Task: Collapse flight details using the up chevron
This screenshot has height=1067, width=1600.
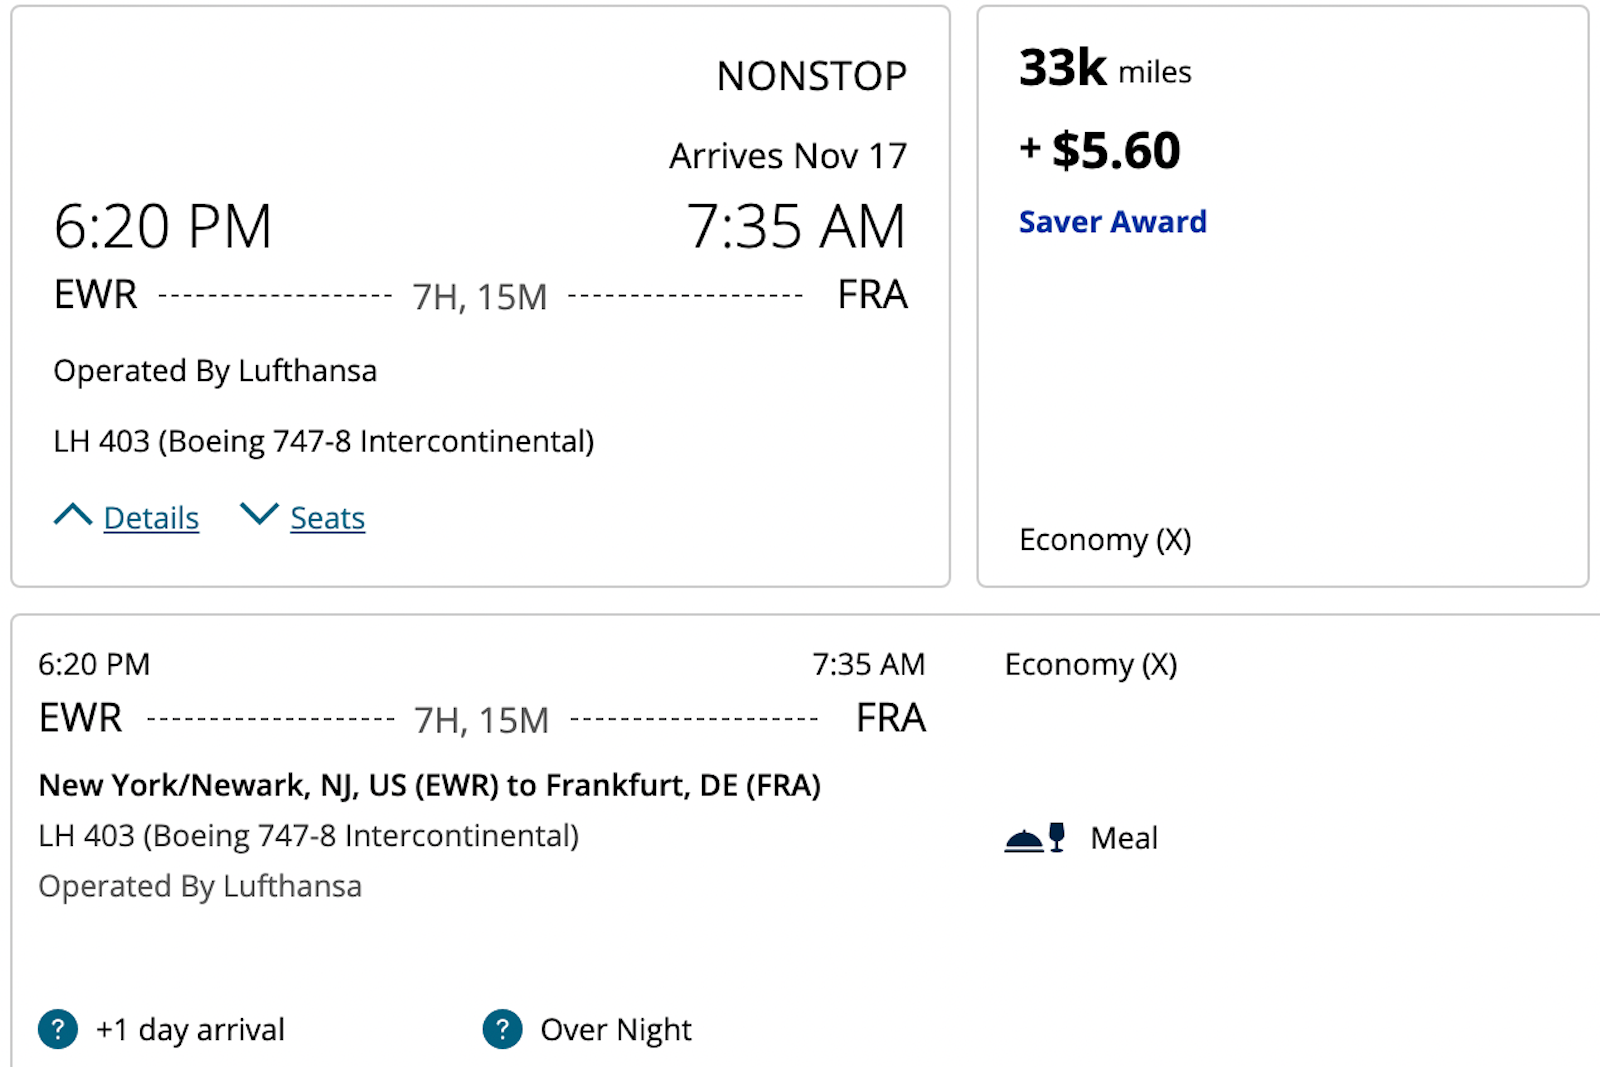Action: point(72,515)
